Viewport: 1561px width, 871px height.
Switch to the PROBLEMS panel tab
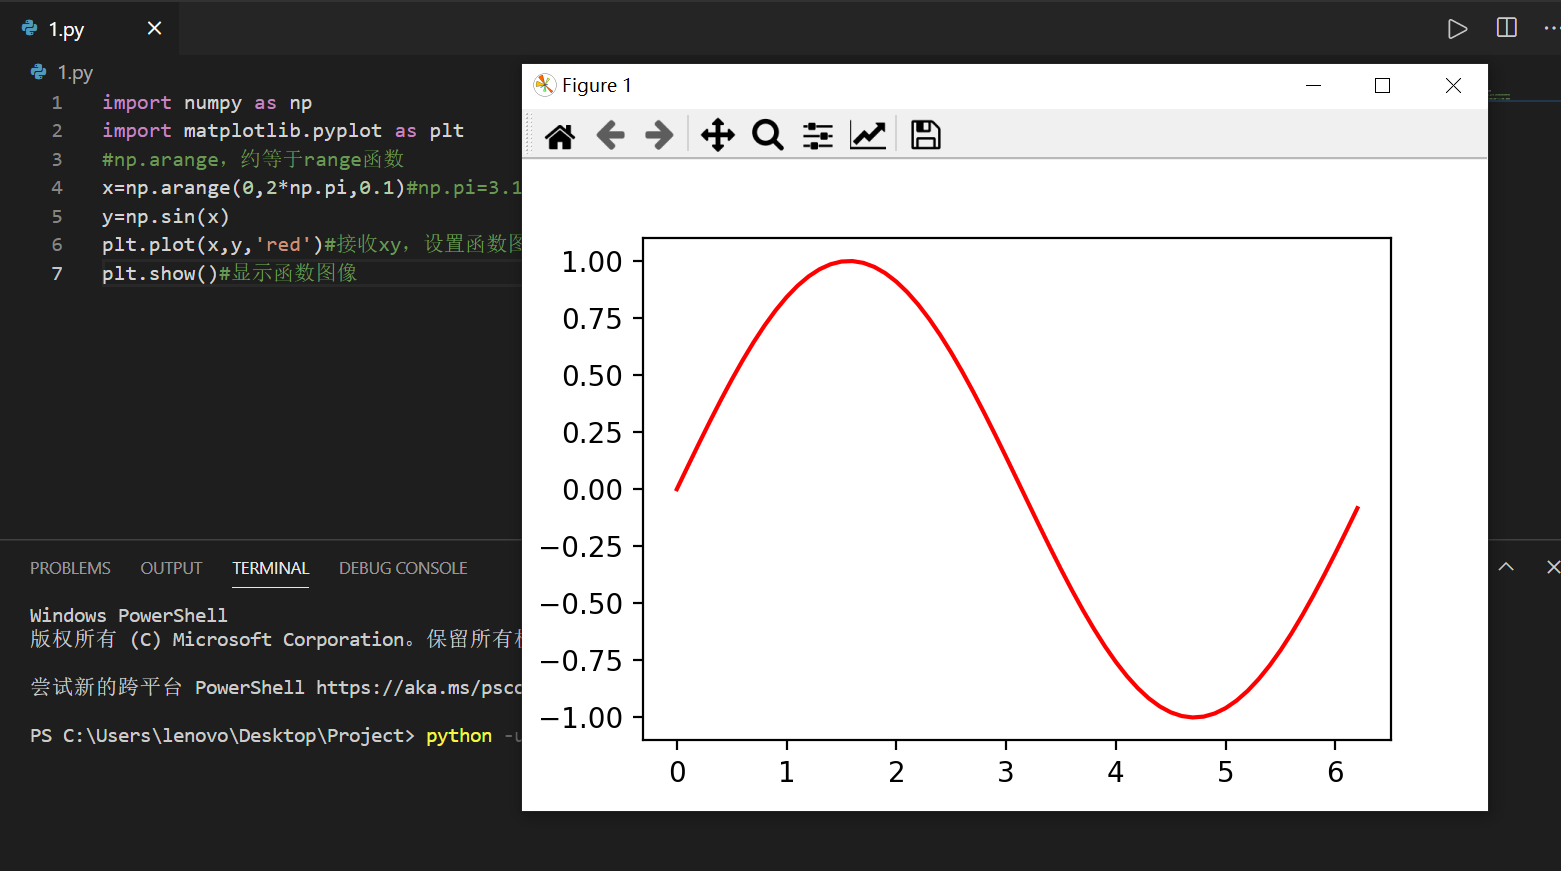coord(70,568)
